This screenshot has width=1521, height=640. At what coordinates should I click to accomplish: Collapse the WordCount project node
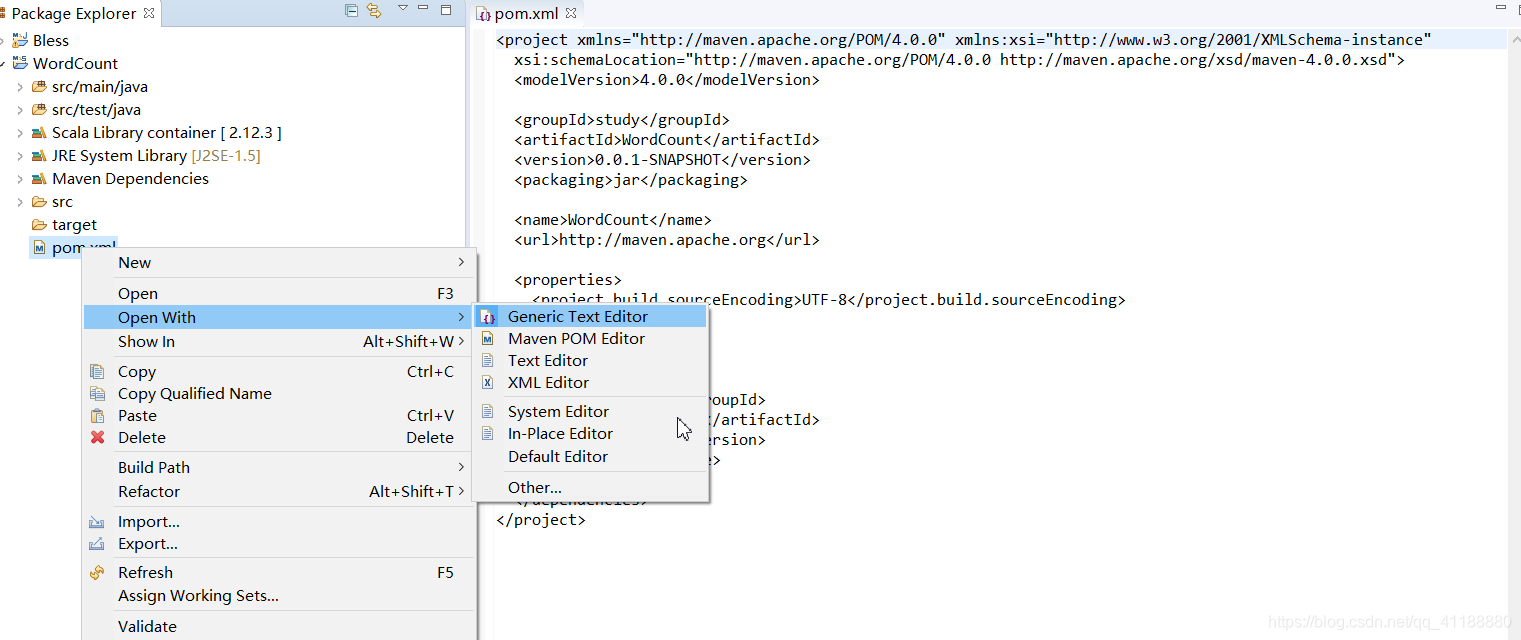click(4, 64)
